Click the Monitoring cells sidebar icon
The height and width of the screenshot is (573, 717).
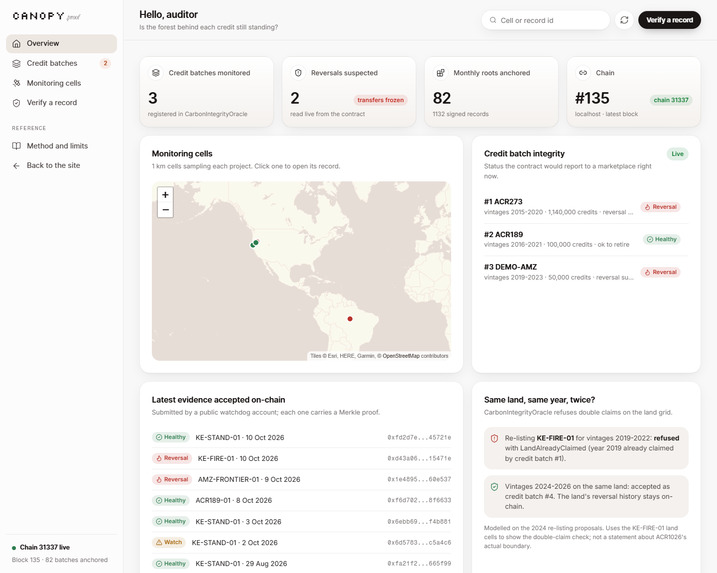pos(16,83)
